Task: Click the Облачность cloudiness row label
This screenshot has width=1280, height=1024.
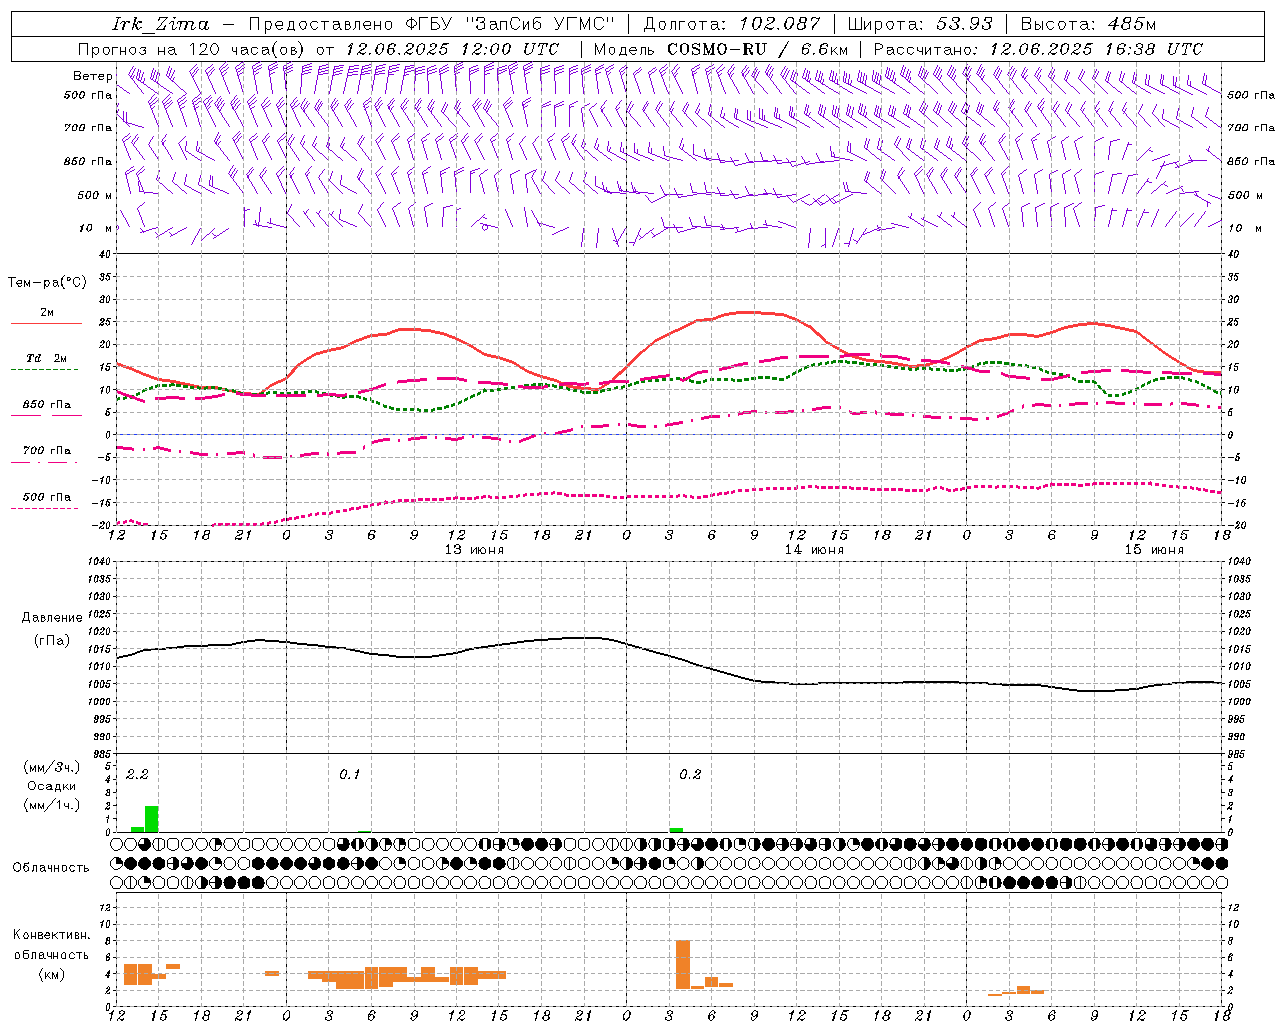Action: pyautogui.click(x=51, y=867)
